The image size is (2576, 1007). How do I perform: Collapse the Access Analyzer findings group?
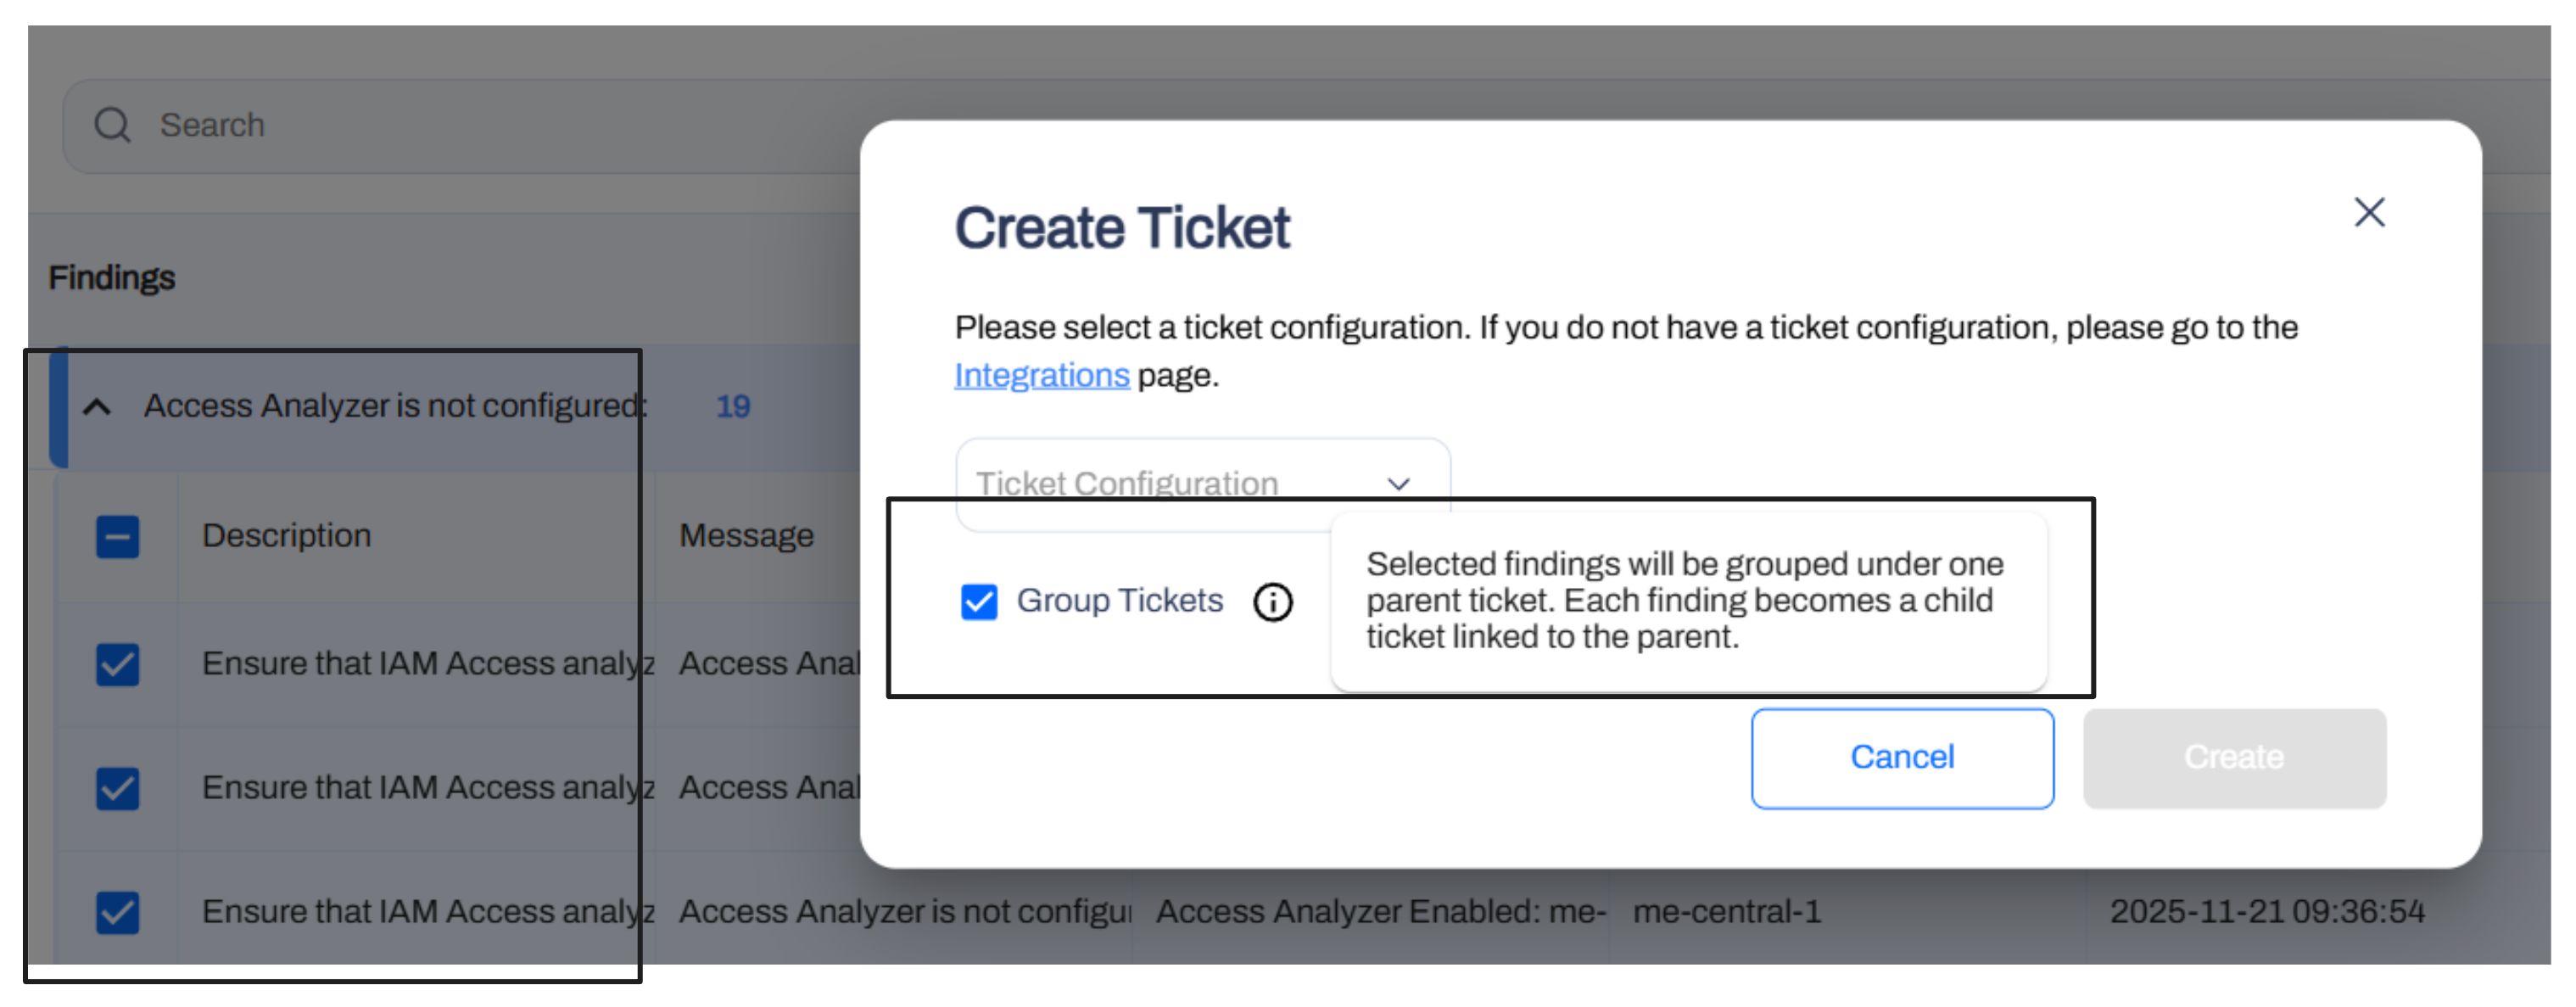(x=97, y=407)
